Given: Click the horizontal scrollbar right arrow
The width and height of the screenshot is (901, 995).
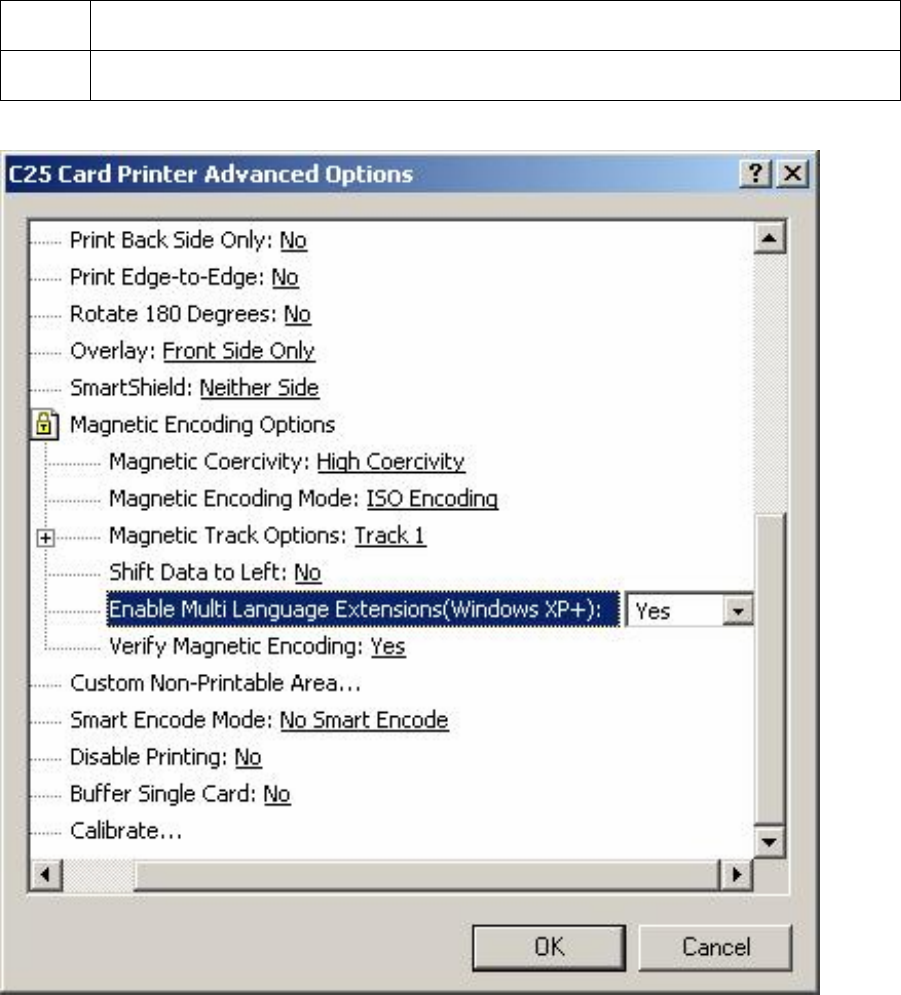Looking at the screenshot, I should pos(737,875).
